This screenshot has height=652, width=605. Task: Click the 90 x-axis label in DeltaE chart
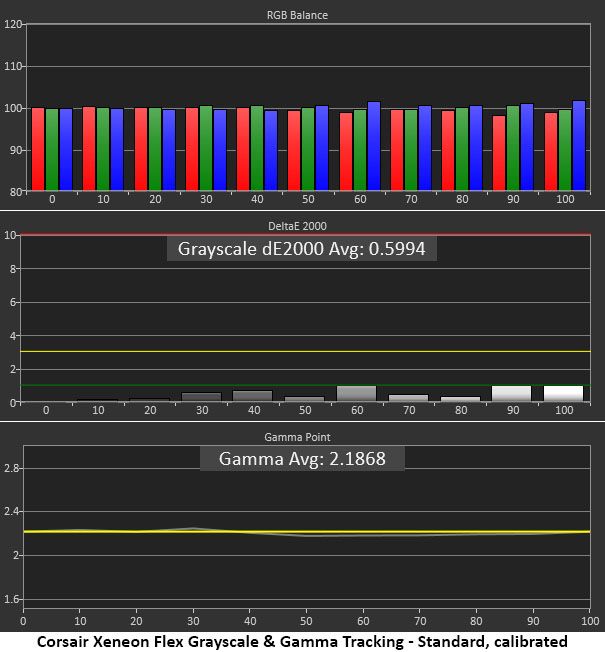(513, 410)
